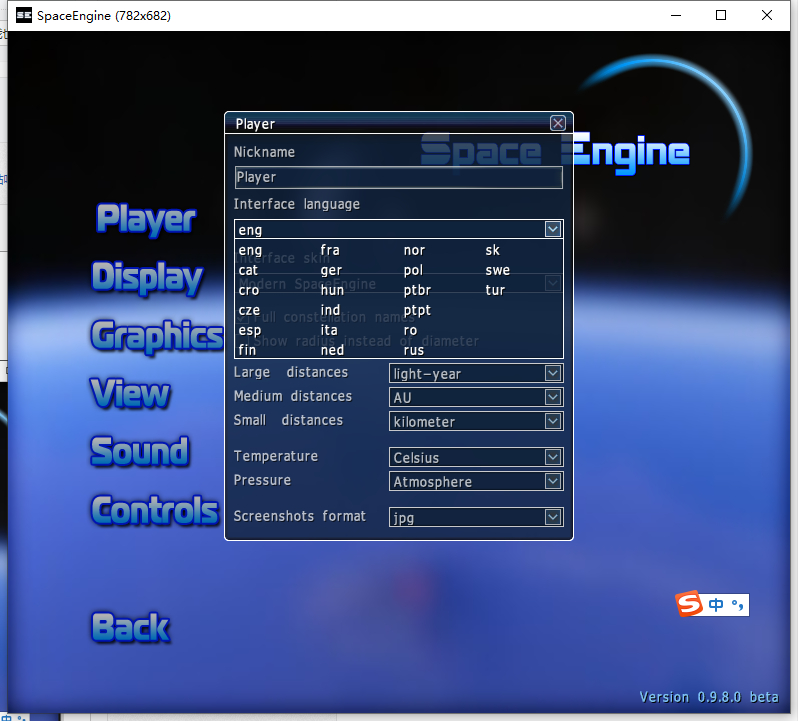Select 'pol' language option
Viewport: 798px width, 721px height.
click(413, 270)
